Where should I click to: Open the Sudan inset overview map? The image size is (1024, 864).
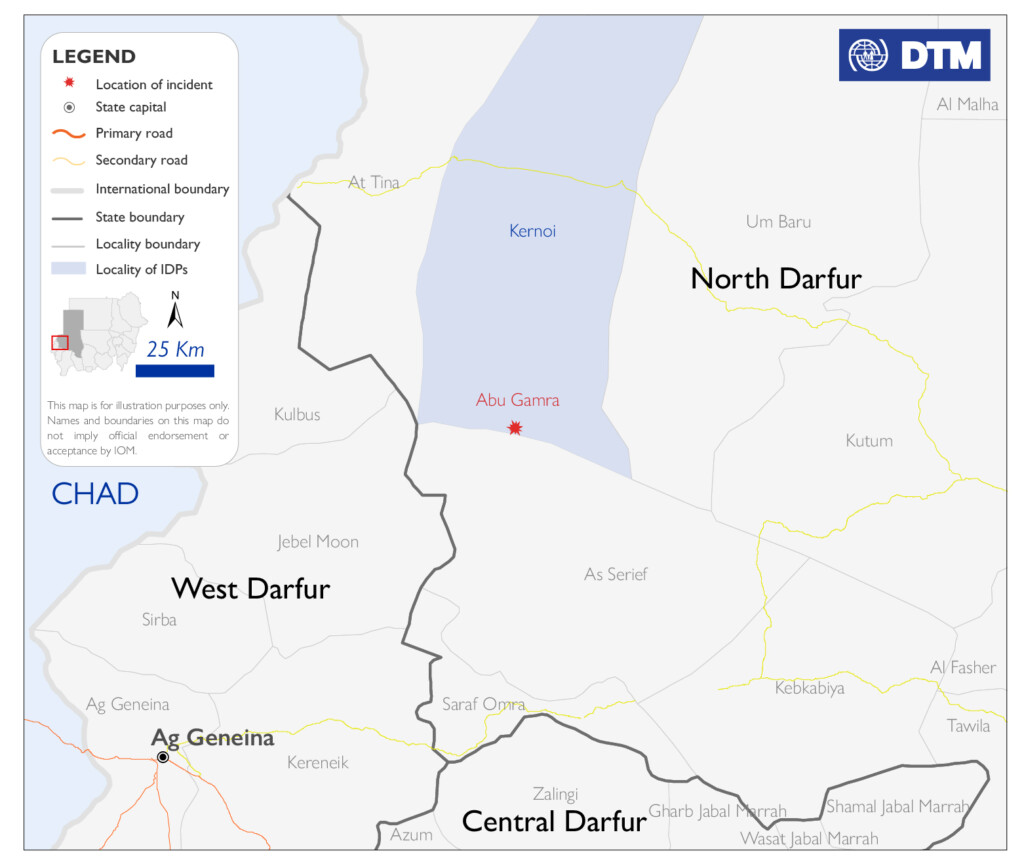[98, 333]
